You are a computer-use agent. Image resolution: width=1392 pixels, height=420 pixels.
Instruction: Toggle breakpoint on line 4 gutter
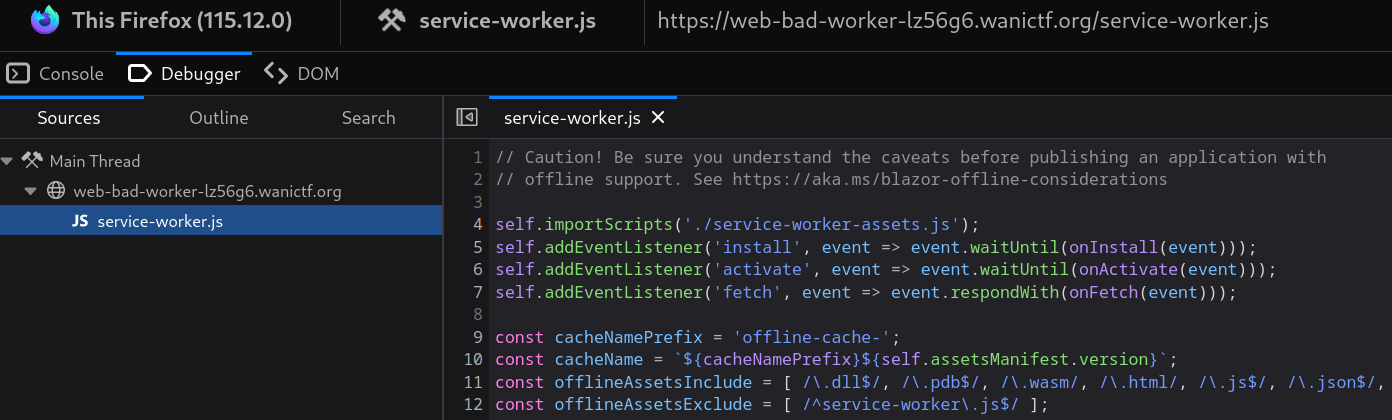click(477, 223)
